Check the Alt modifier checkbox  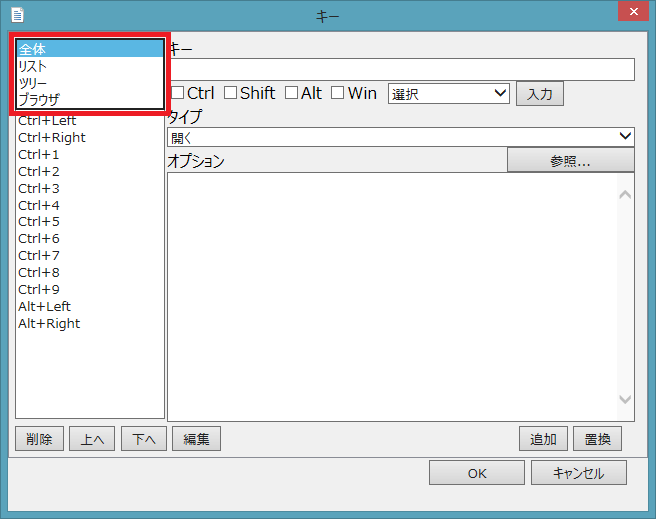tap(292, 93)
